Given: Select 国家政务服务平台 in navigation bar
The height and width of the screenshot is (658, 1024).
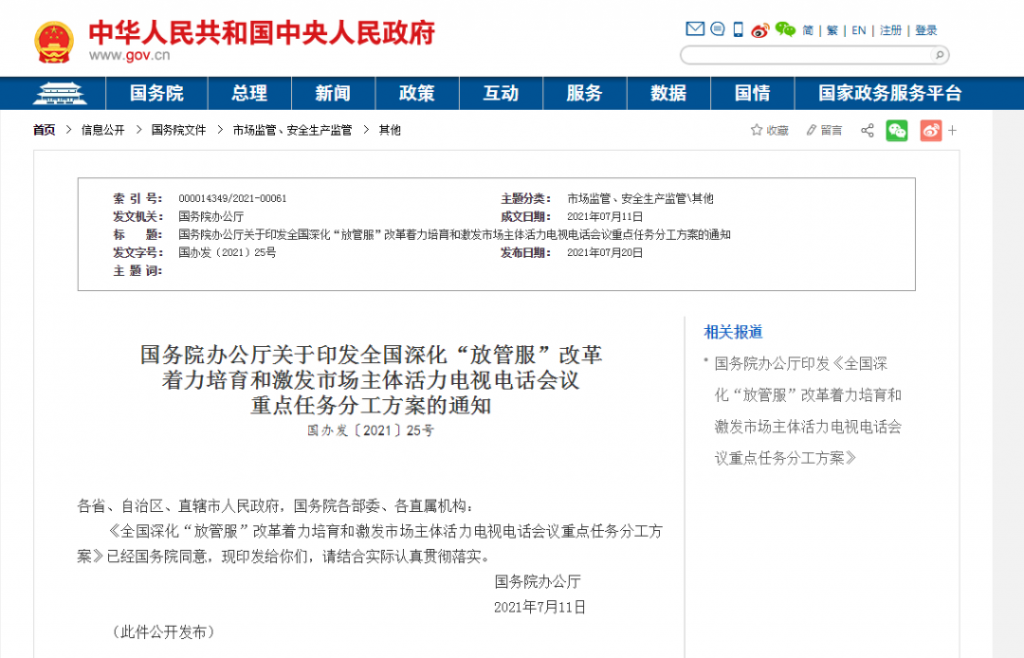Looking at the screenshot, I should (x=890, y=93).
